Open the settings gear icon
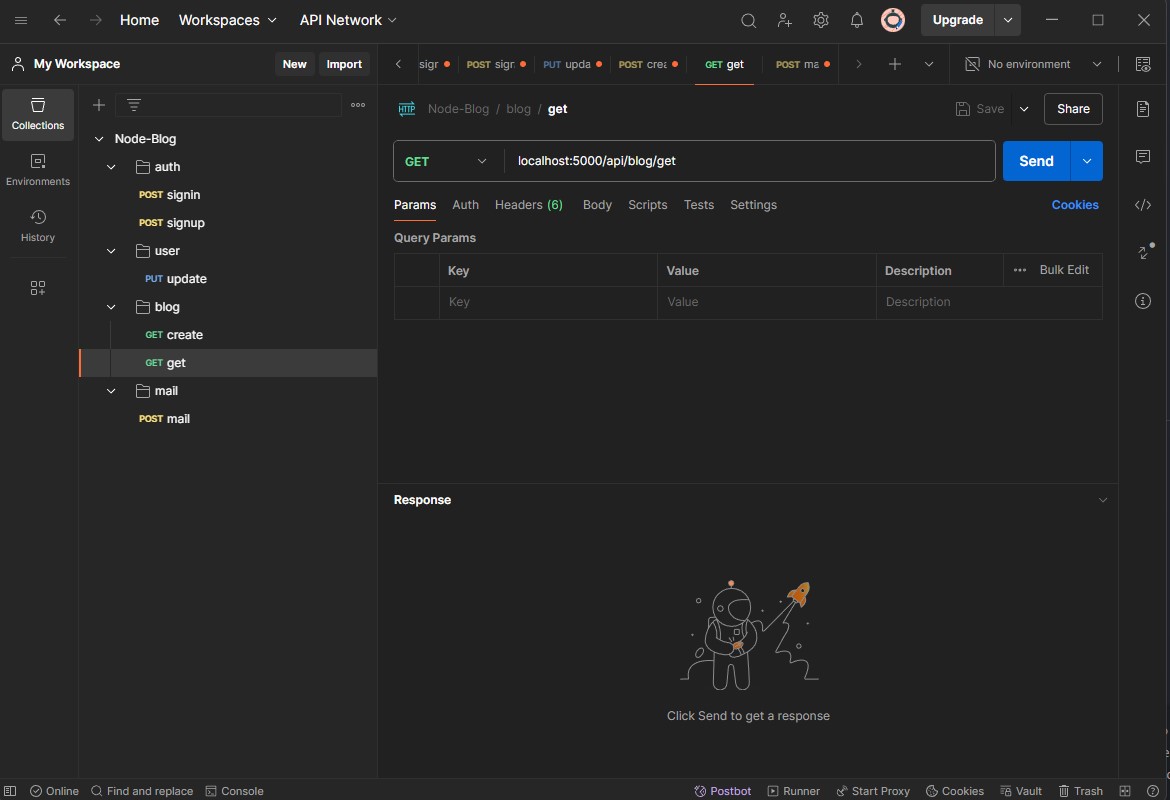The height and width of the screenshot is (800, 1170). click(821, 20)
